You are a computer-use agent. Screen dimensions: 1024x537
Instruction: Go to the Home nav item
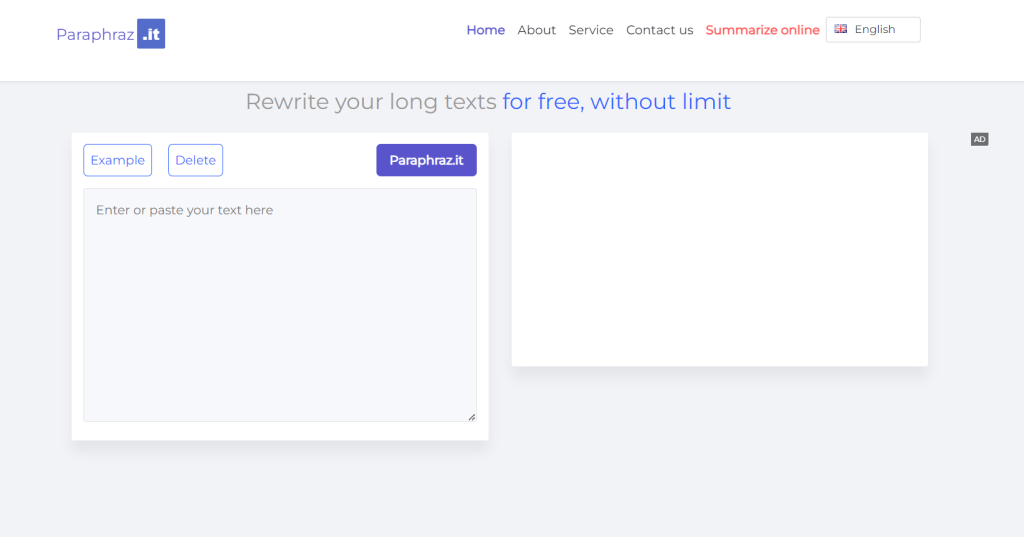pyautogui.click(x=485, y=30)
